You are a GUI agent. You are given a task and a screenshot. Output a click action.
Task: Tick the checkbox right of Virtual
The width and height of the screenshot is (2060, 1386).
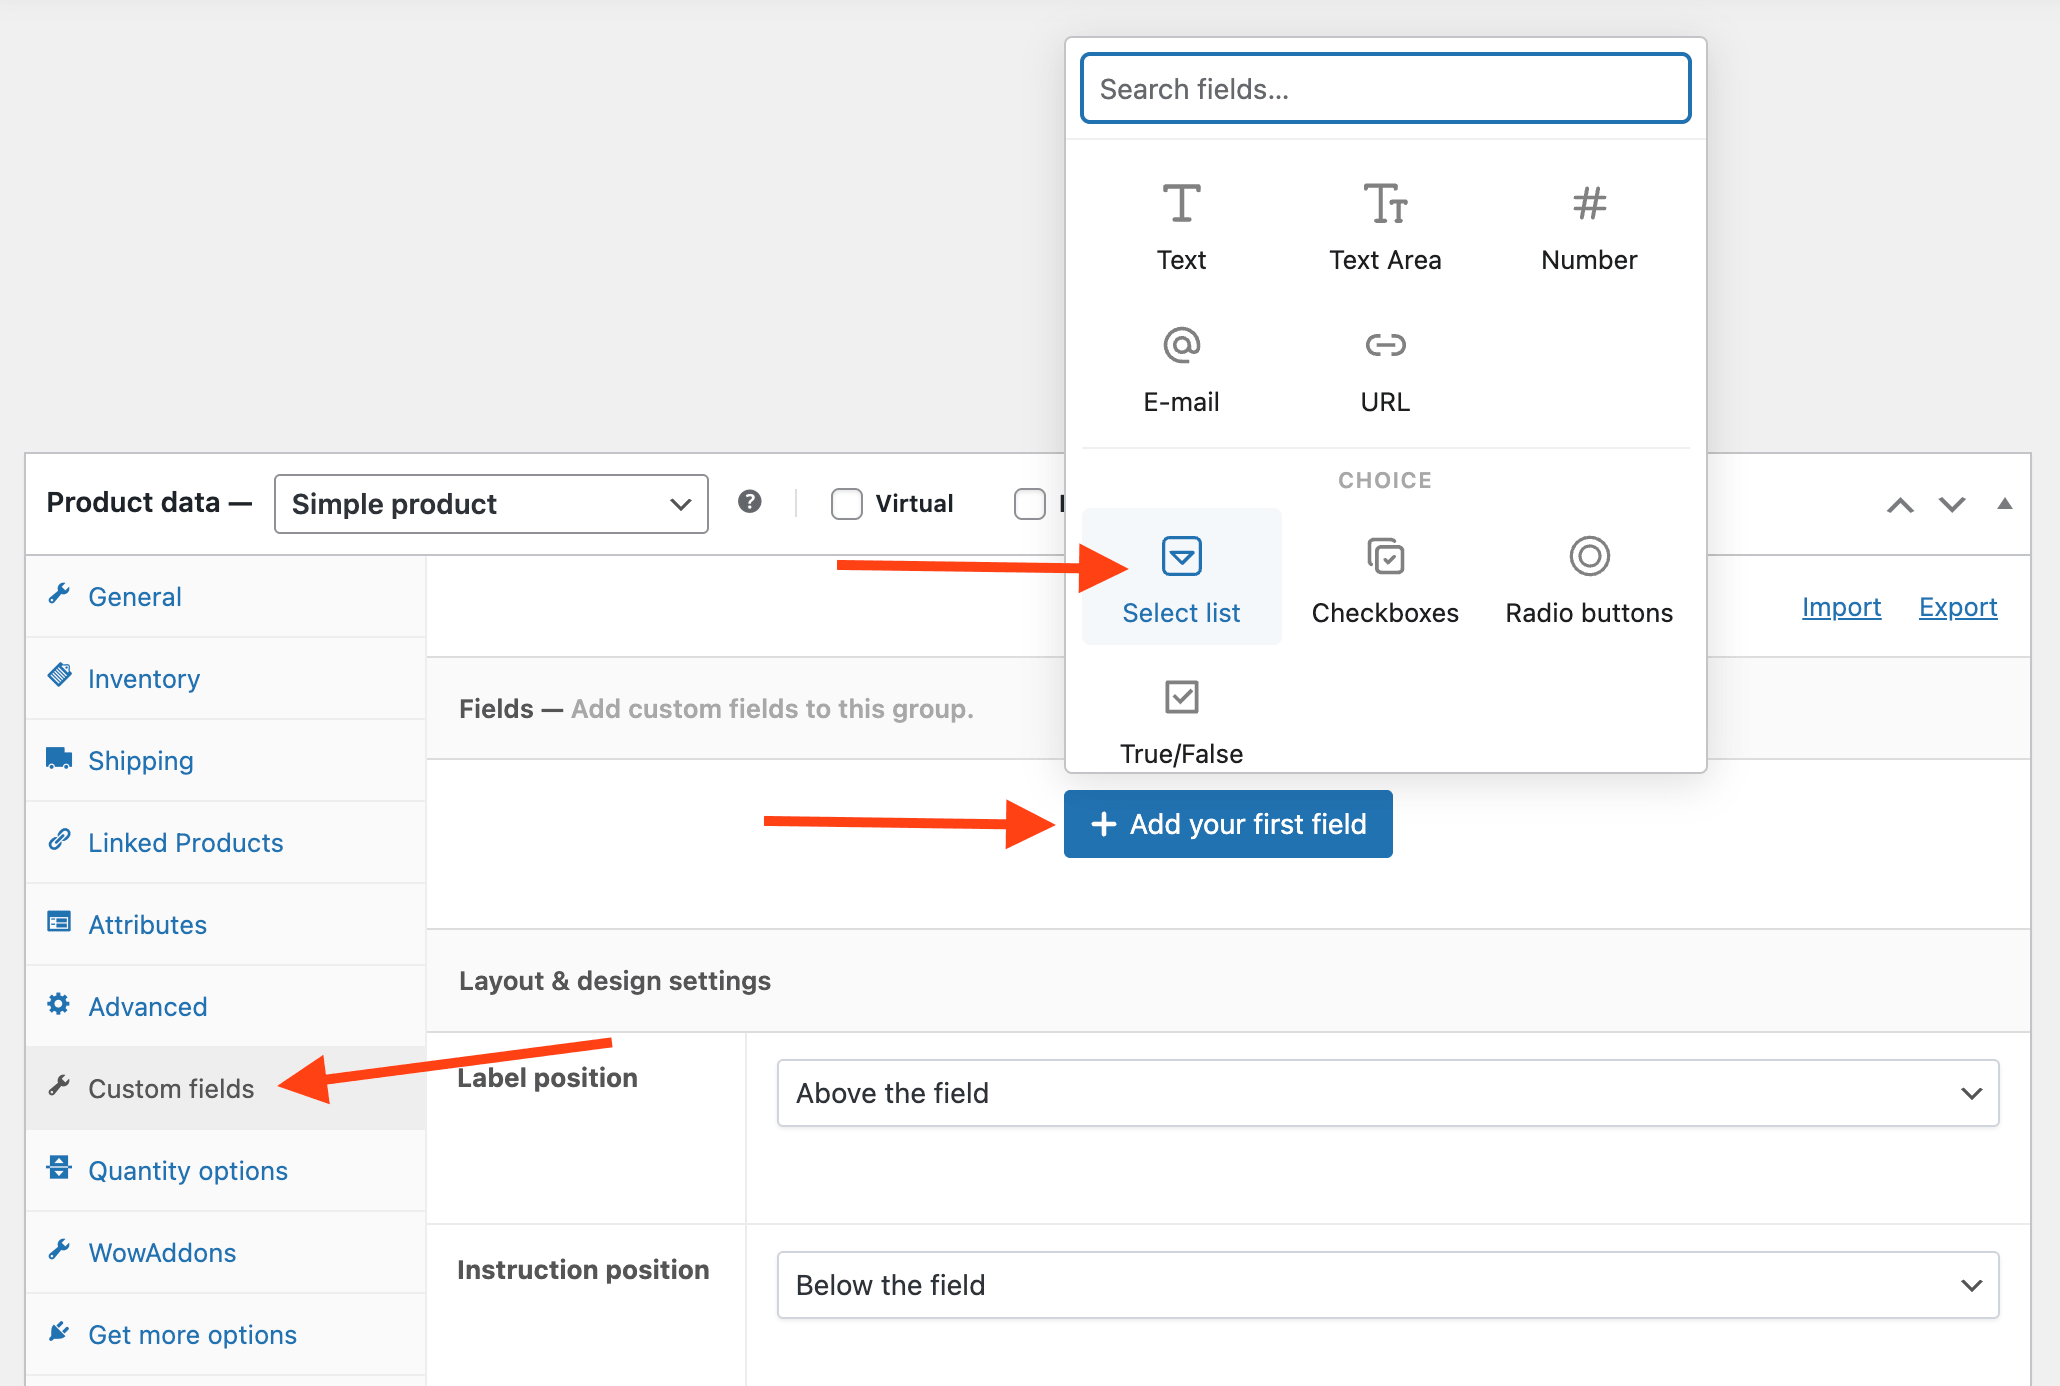coord(1030,504)
